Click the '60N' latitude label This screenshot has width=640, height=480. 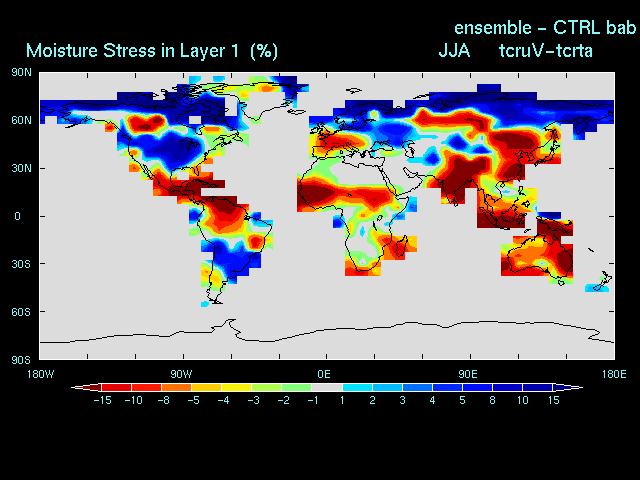21,120
